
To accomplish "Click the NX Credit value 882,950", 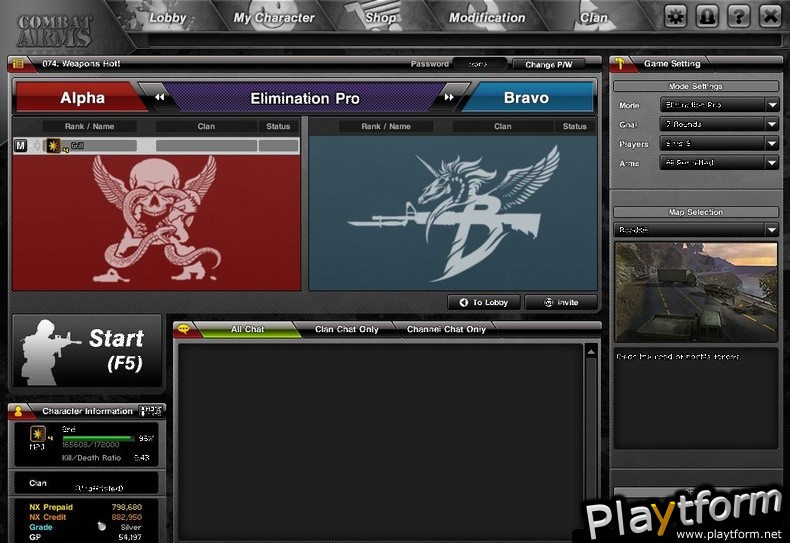I will (x=126, y=517).
